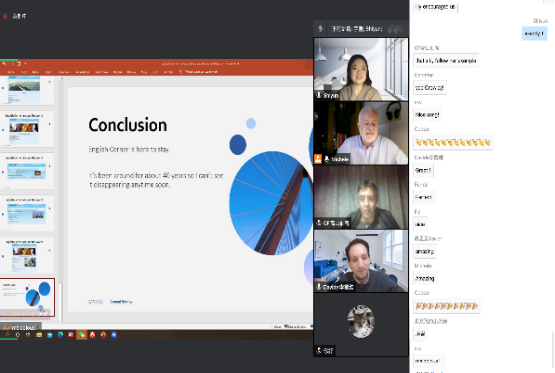
Task: Click the speaker microphone icon above Shiyun's video
Action: click(321, 29)
